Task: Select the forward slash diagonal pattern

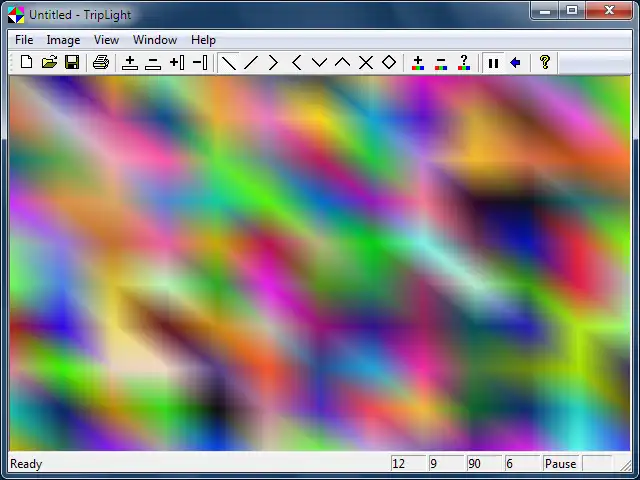Action: click(x=251, y=63)
